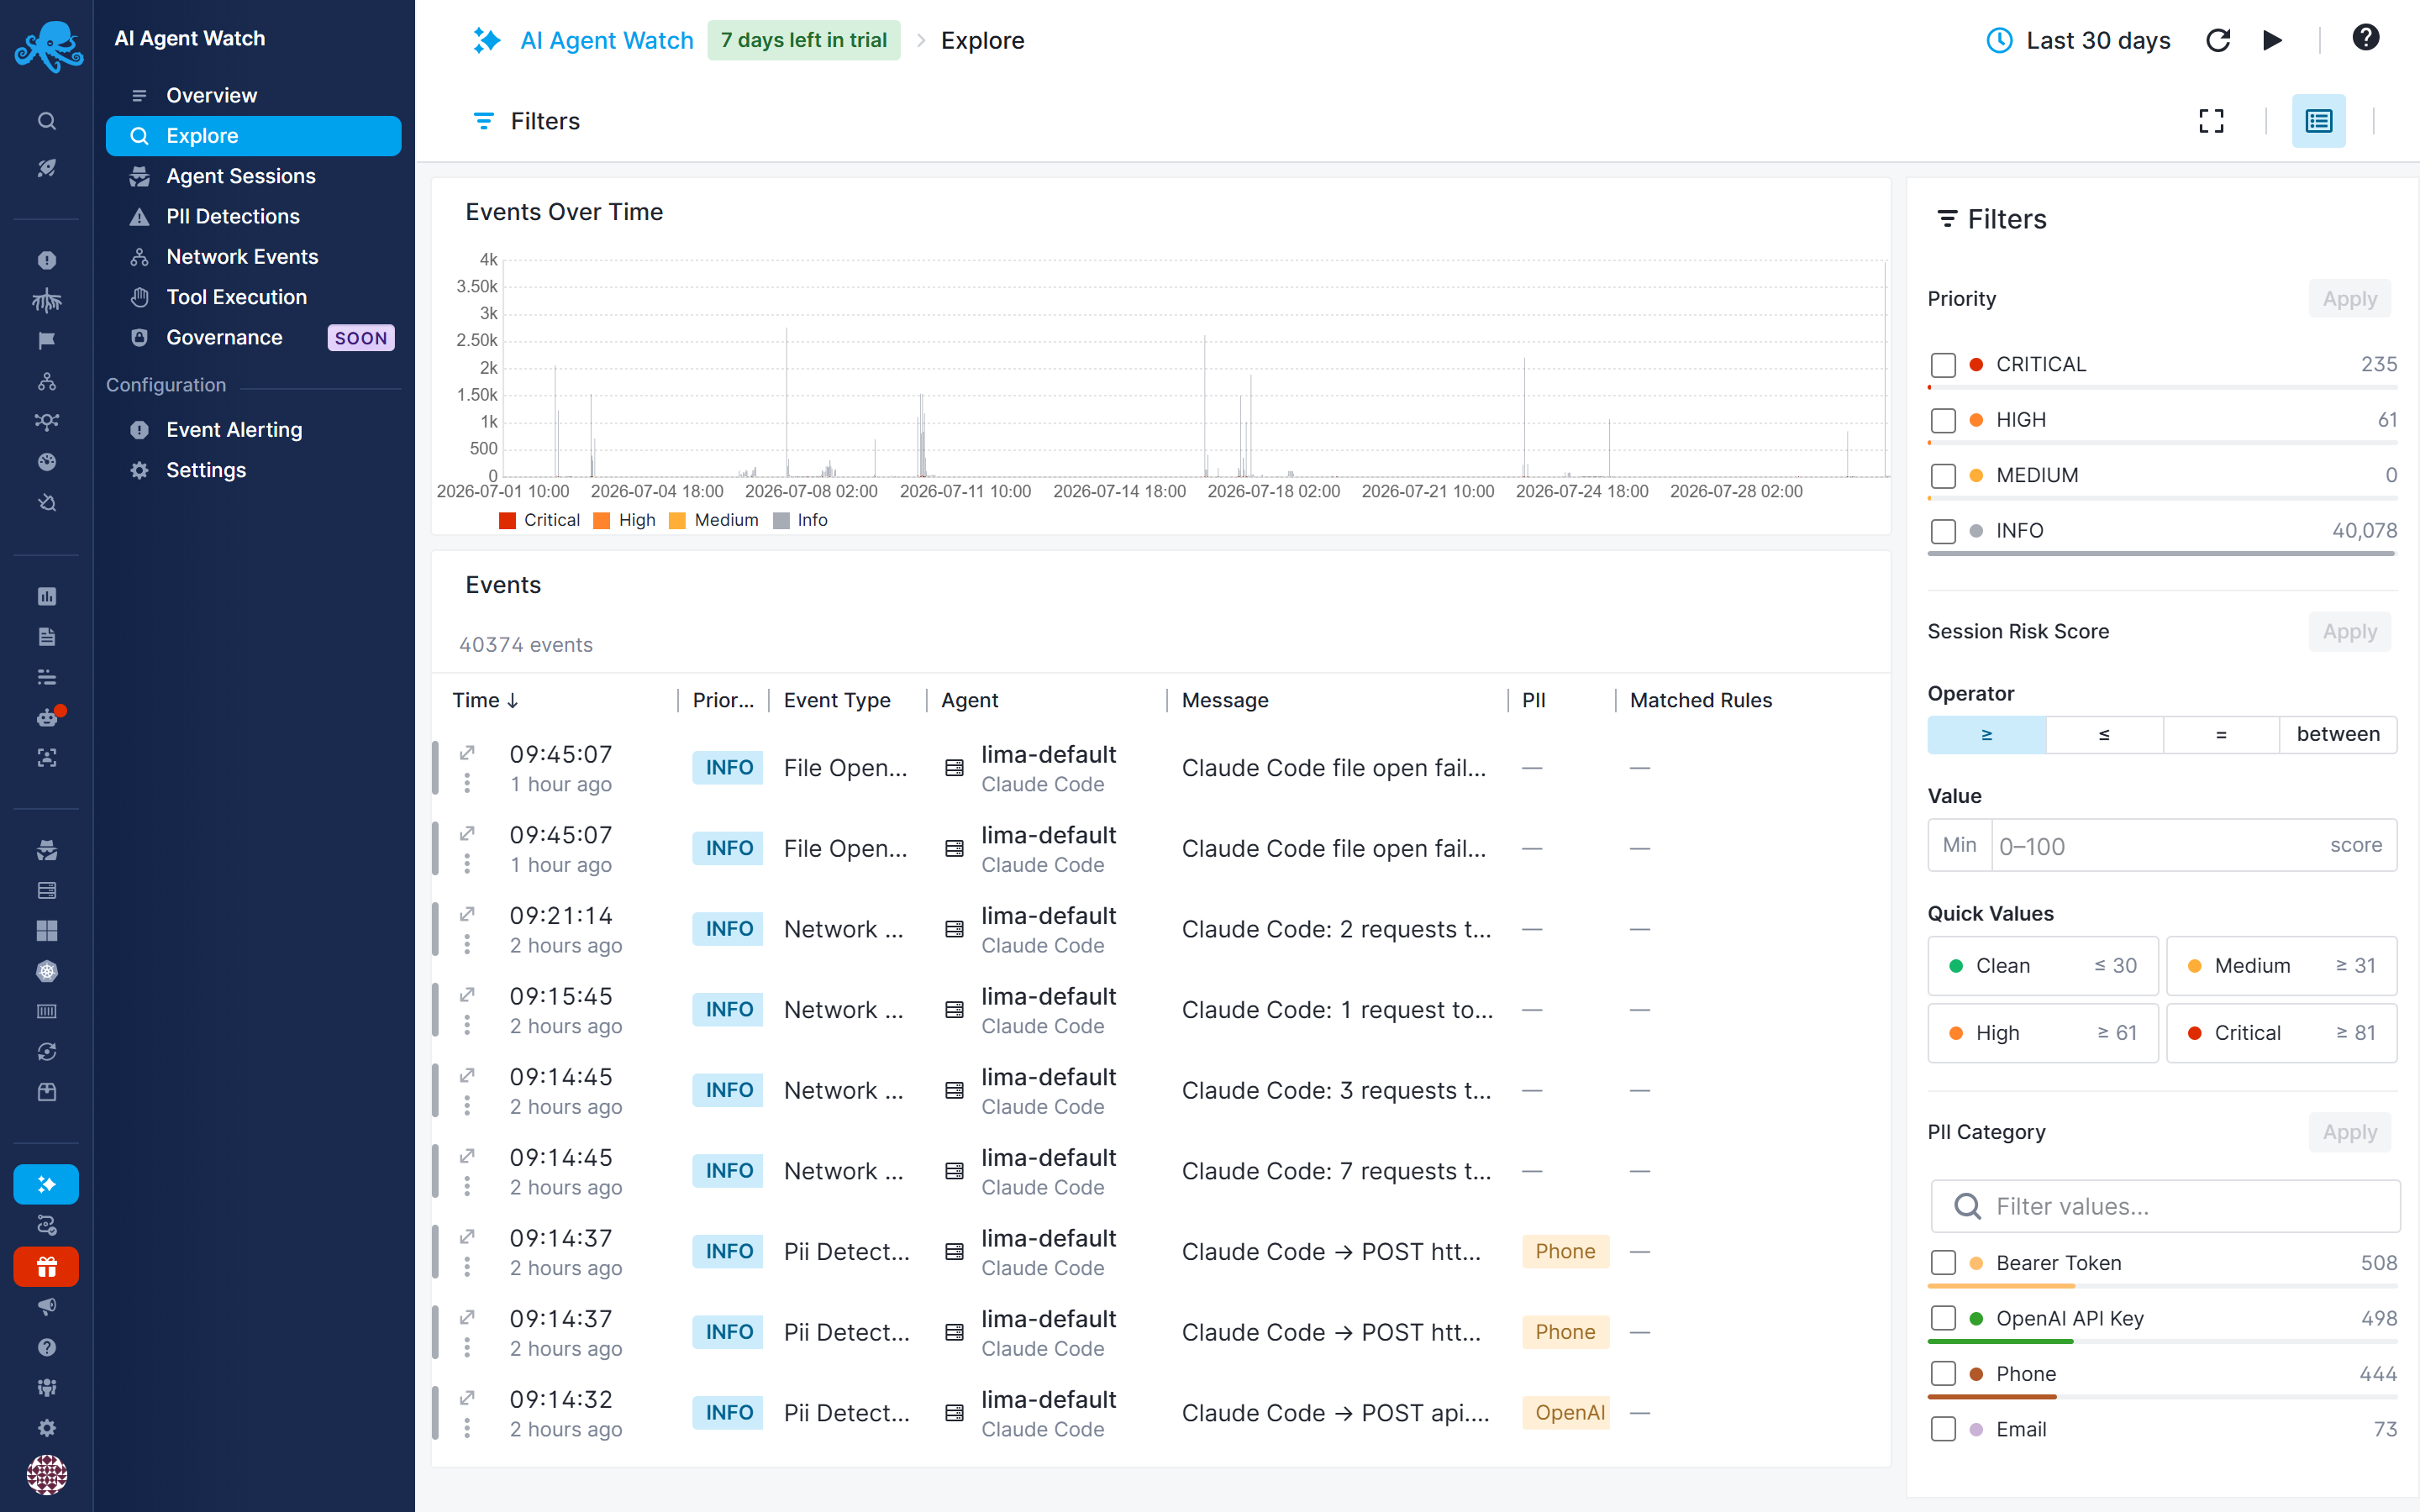2420x1512 pixels.
Task: Click the 7 days left in trial badge
Action: click(803, 40)
